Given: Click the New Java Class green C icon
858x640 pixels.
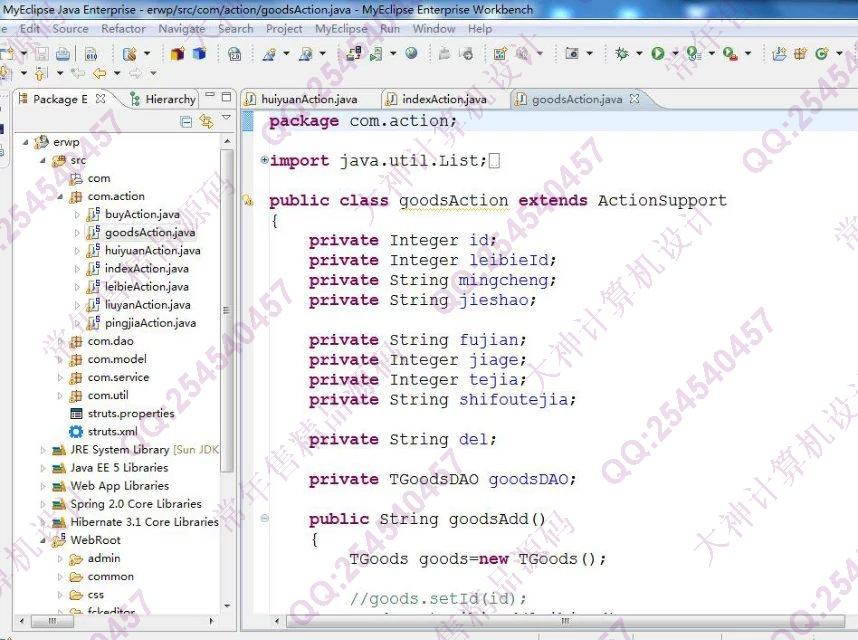Looking at the screenshot, I should pos(821,53).
